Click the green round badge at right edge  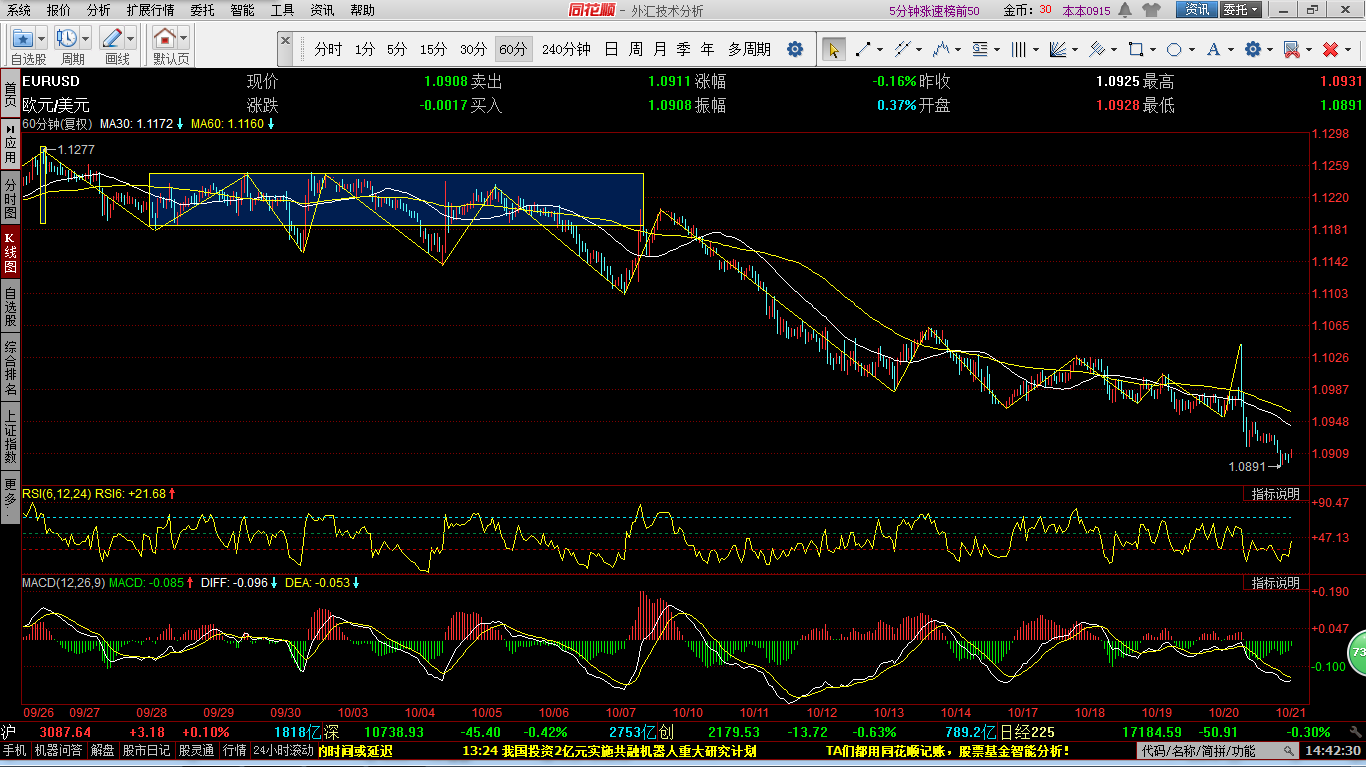click(x=1357, y=651)
